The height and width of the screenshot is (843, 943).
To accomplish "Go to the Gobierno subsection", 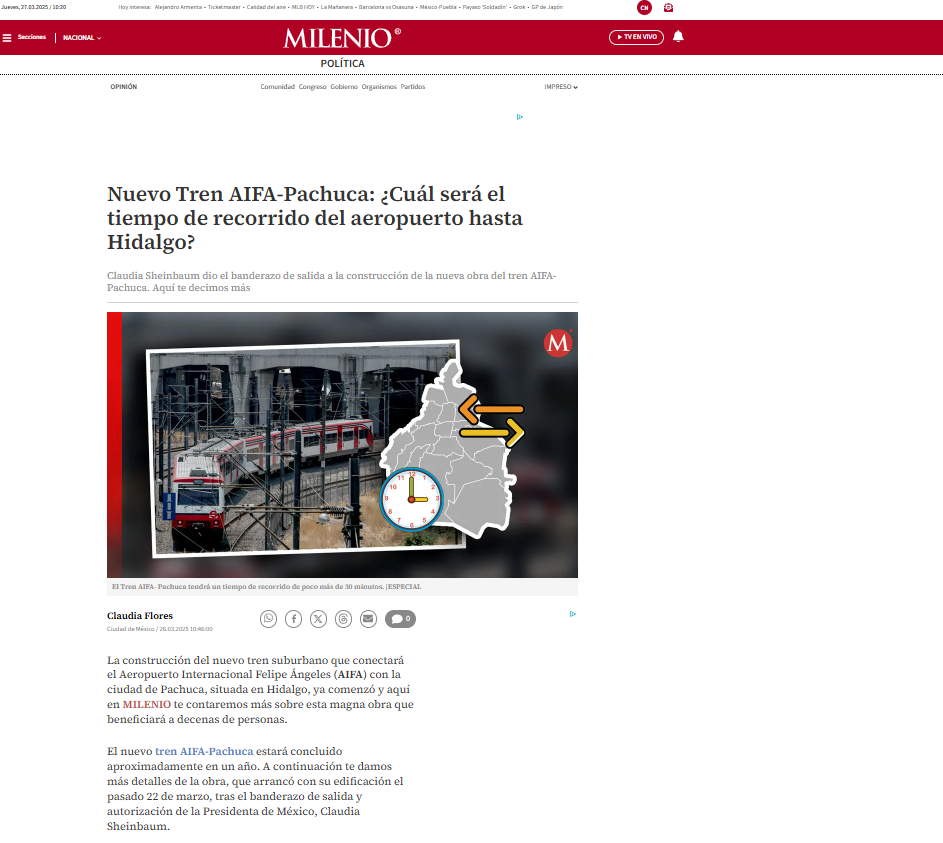I will pos(344,87).
